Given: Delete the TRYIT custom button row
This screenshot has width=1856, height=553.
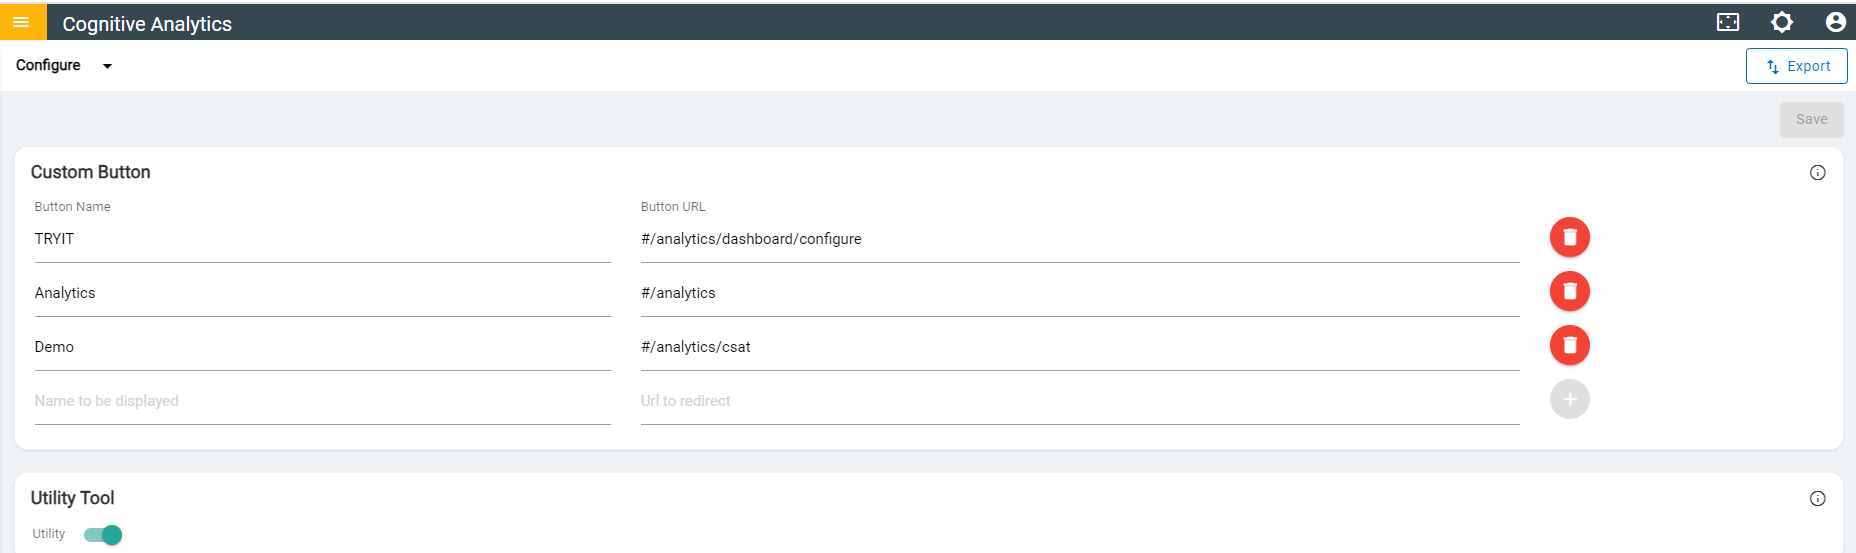Looking at the screenshot, I should [1569, 238].
